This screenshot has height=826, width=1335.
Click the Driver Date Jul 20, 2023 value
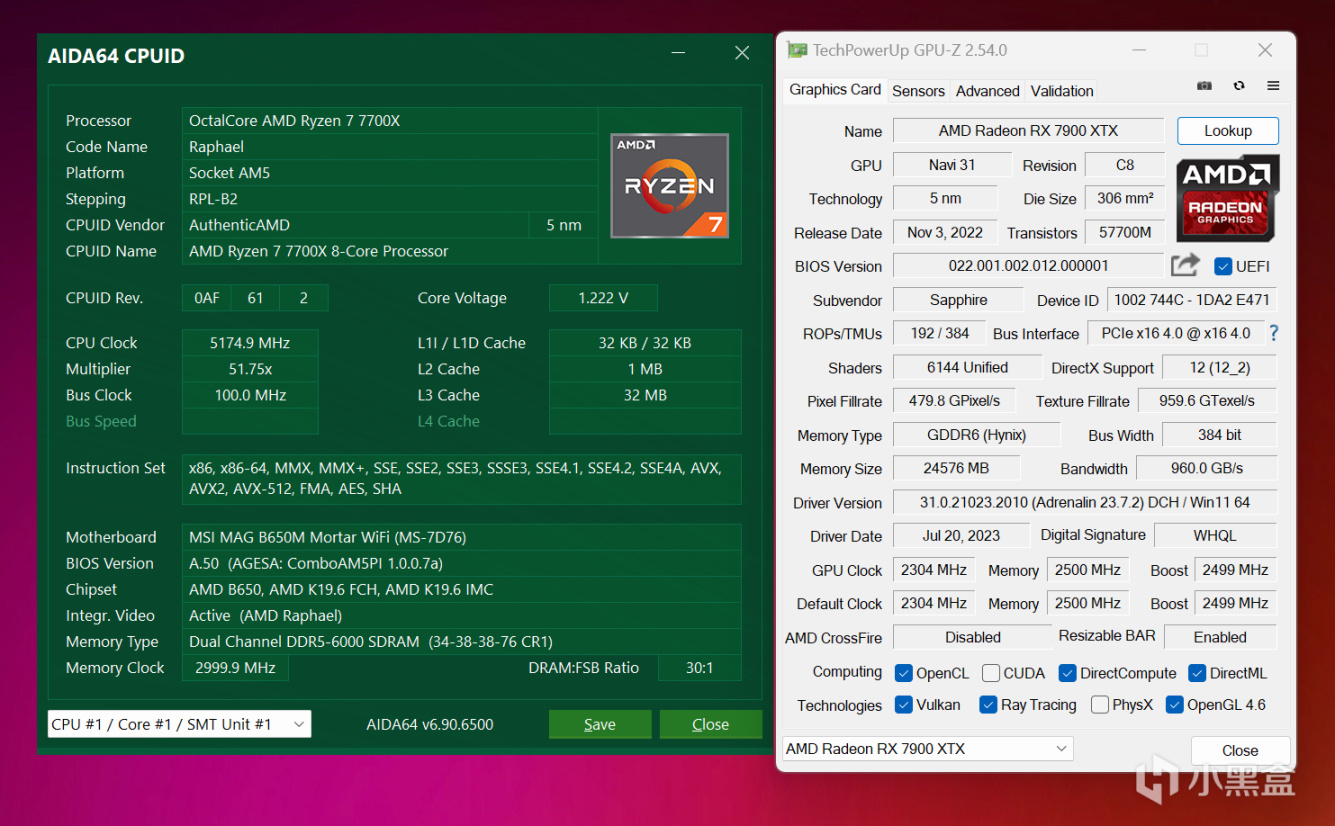pyautogui.click(x=961, y=535)
